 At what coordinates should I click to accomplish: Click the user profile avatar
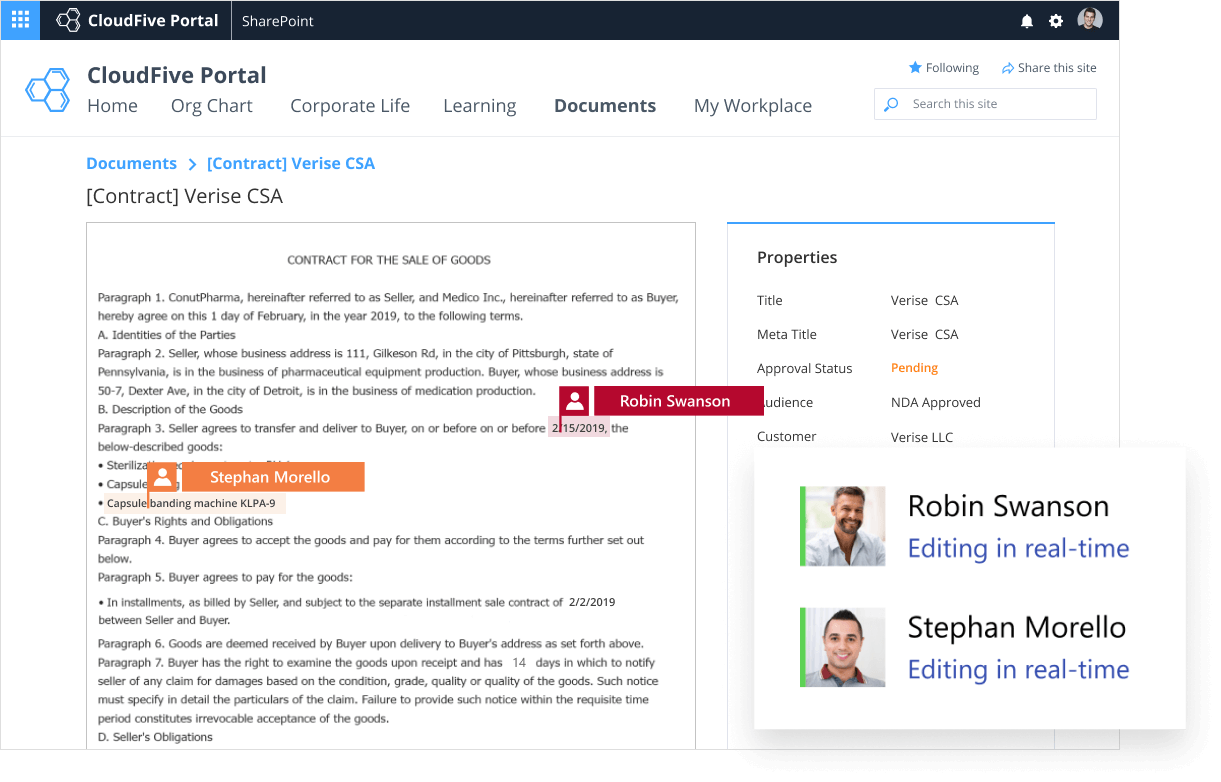[1090, 20]
